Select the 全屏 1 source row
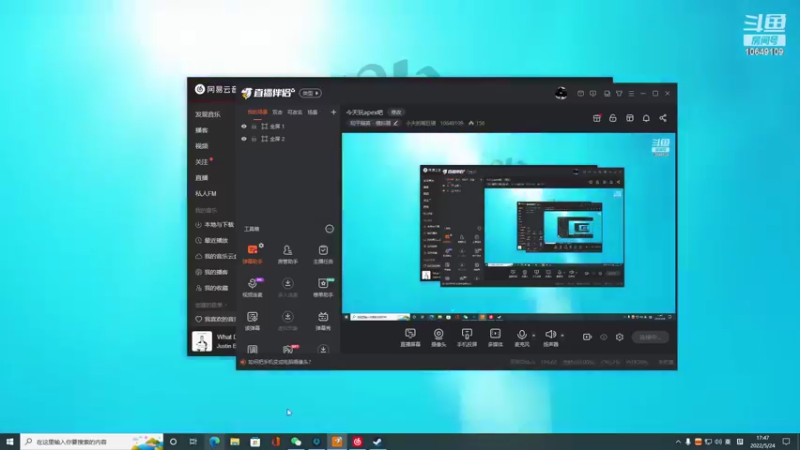The height and width of the screenshot is (450, 800). coord(288,126)
